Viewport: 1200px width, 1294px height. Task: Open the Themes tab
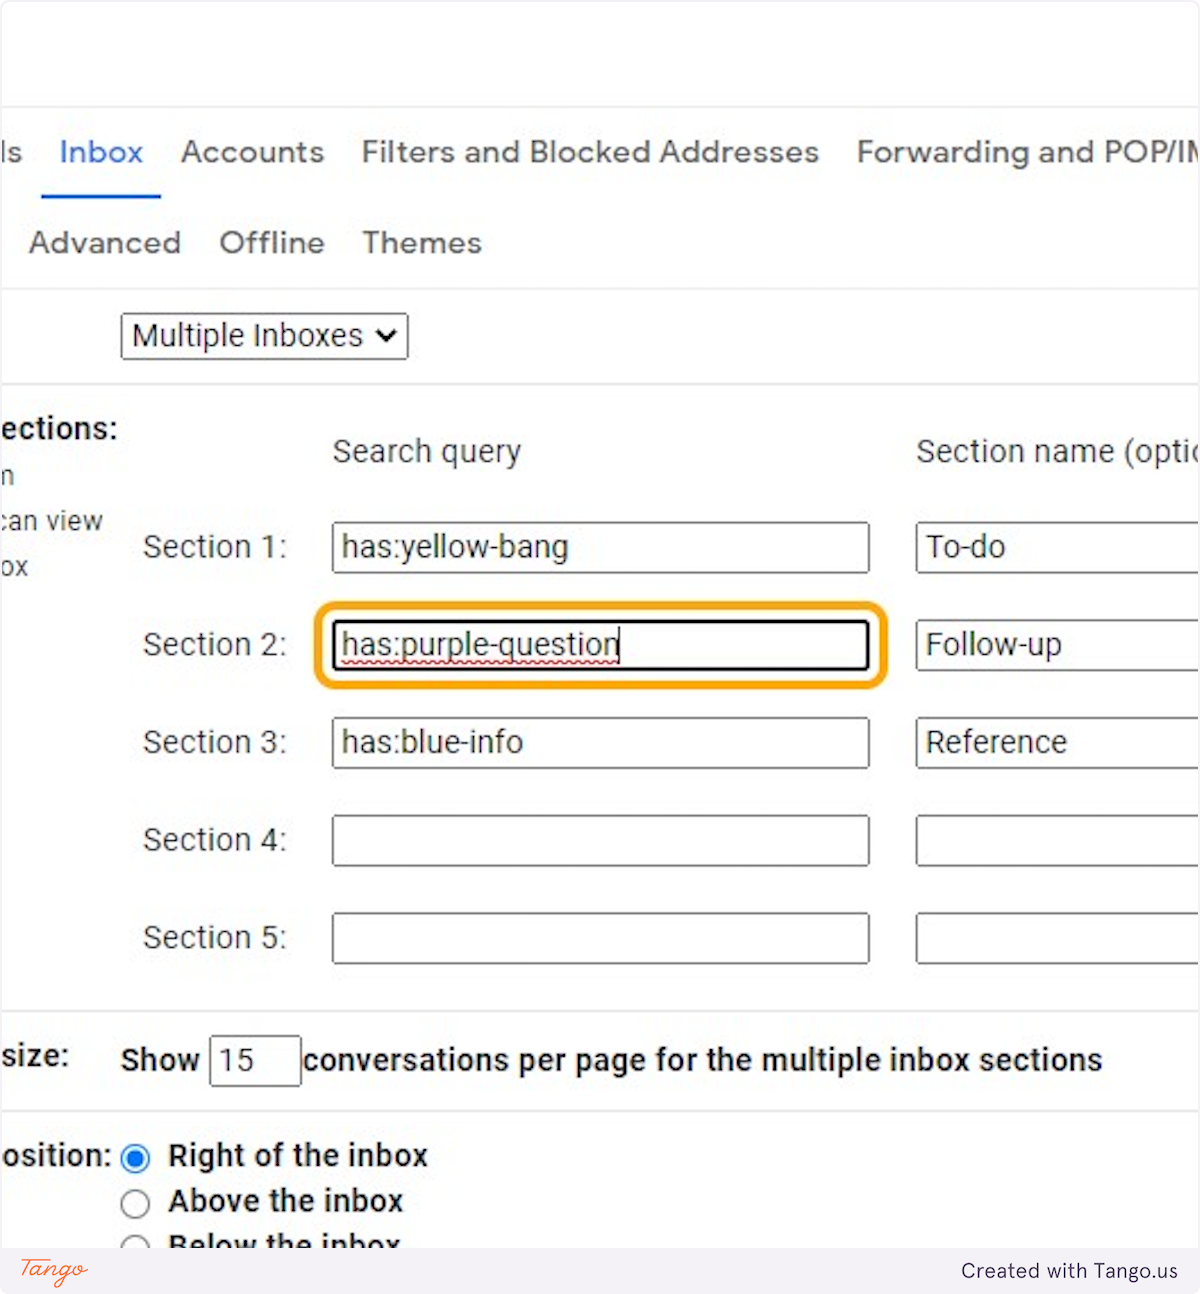(422, 243)
